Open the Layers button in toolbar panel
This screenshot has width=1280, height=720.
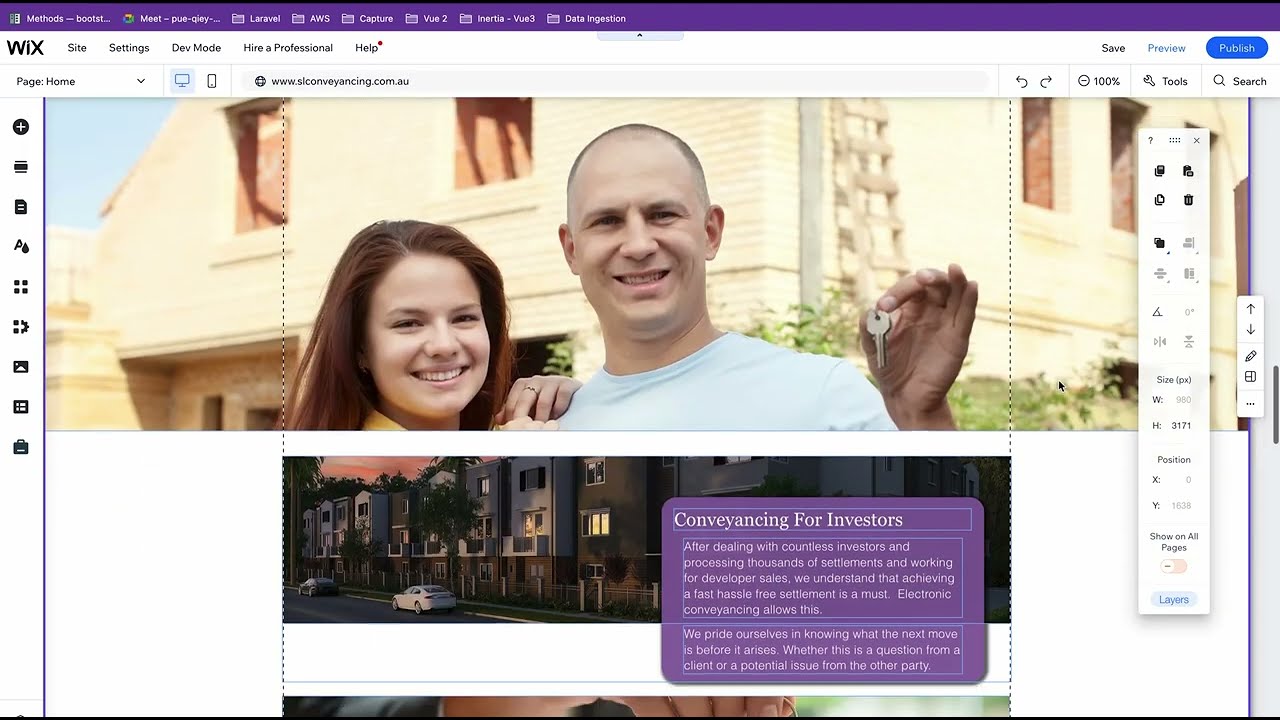tap(1174, 600)
